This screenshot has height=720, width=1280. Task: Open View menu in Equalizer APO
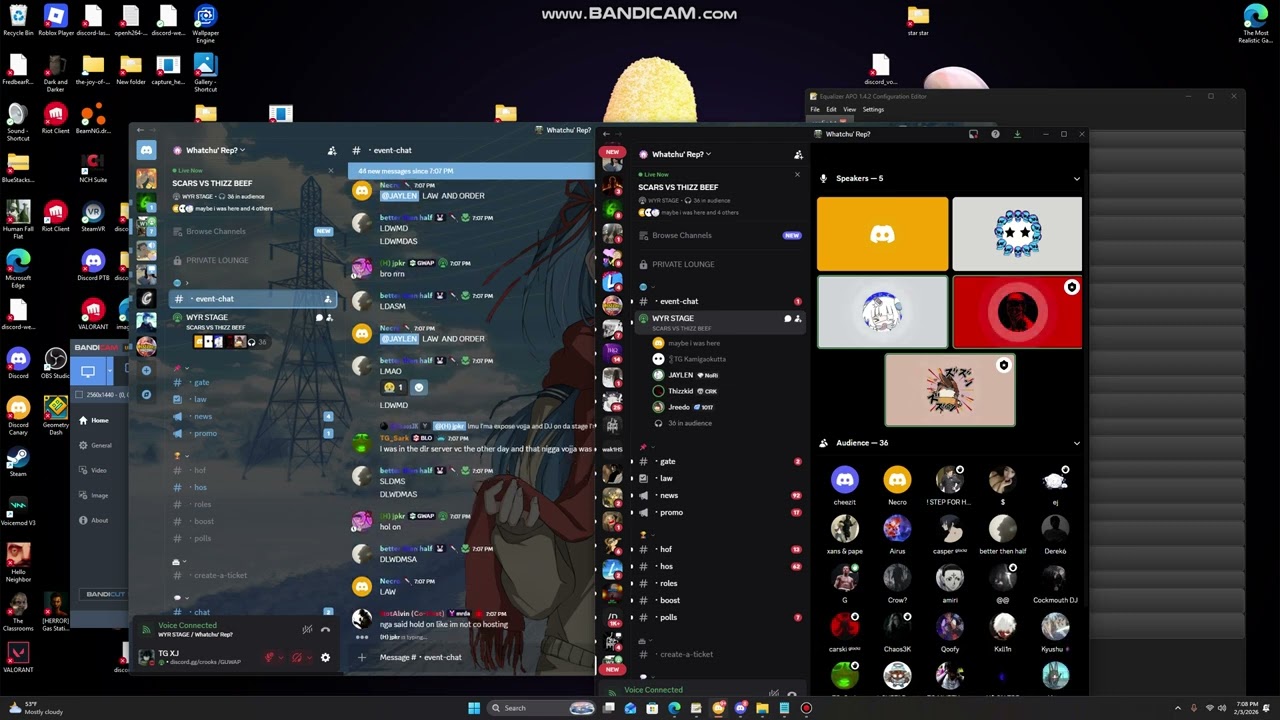[x=849, y=110]
